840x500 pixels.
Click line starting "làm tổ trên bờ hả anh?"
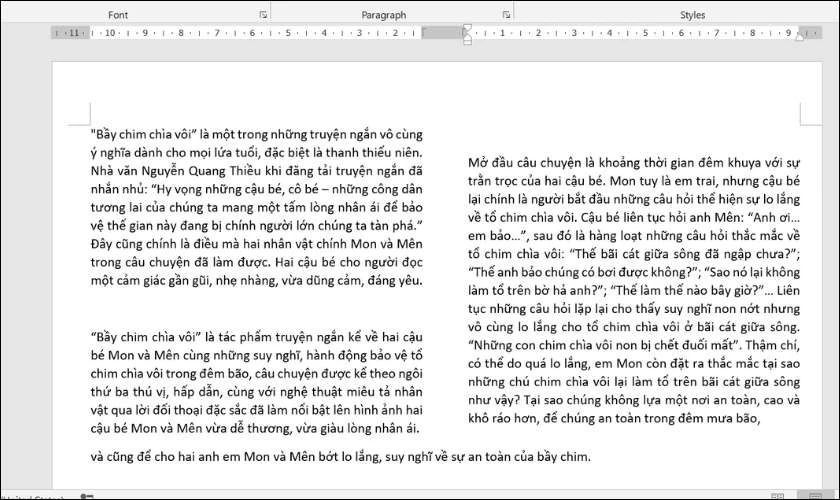pos(634,290)
